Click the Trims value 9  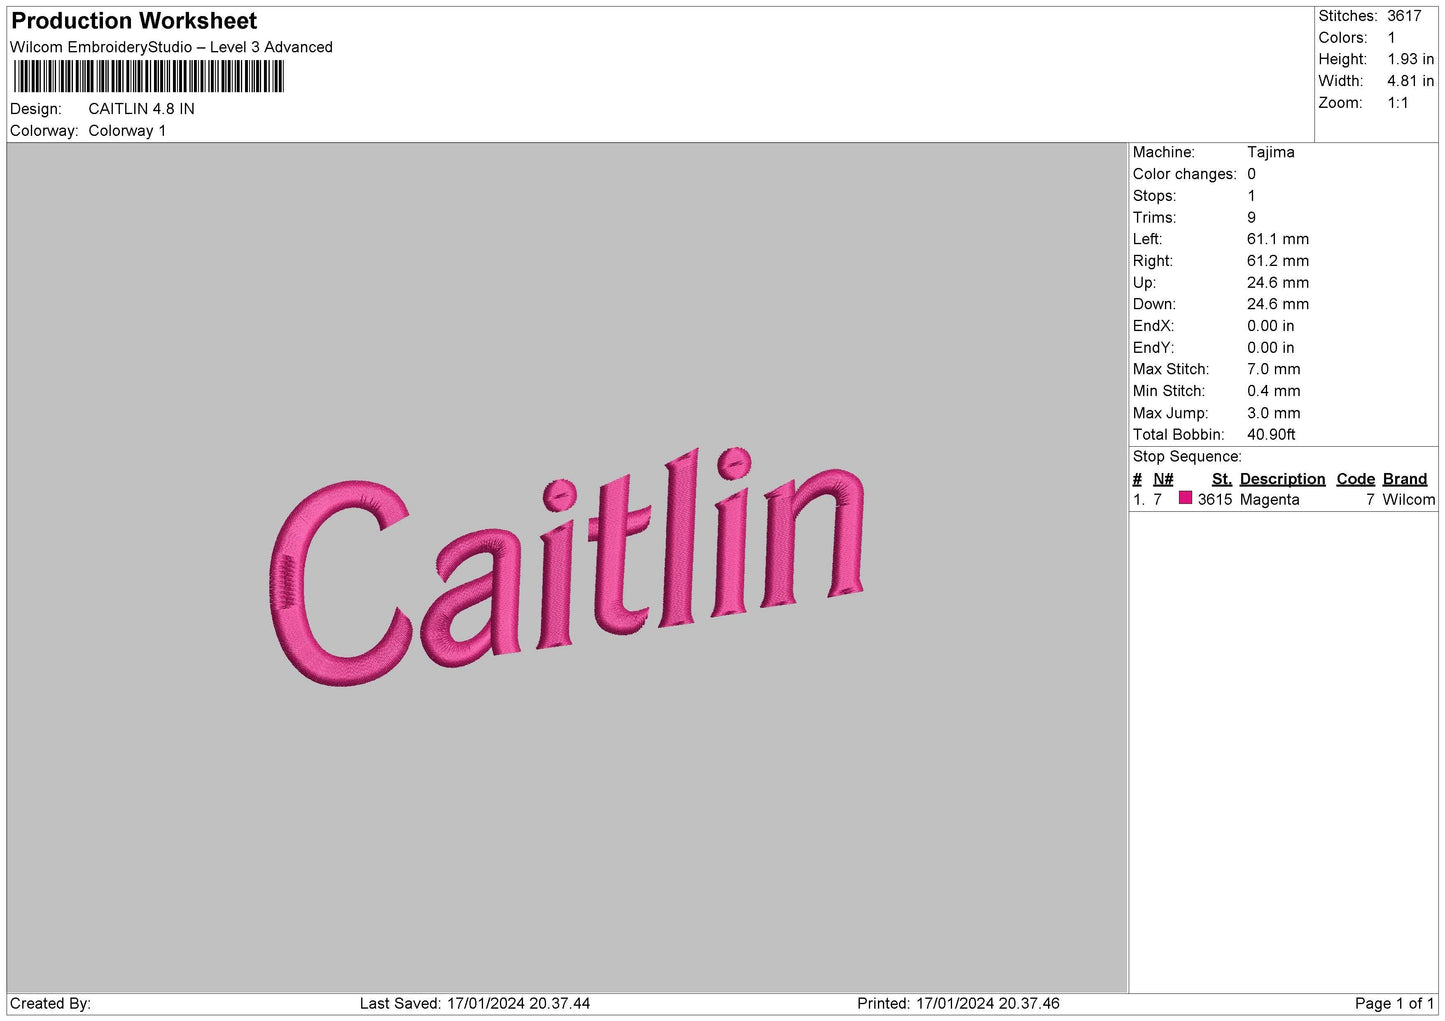pyautogui.click(x=1251, y=217)
